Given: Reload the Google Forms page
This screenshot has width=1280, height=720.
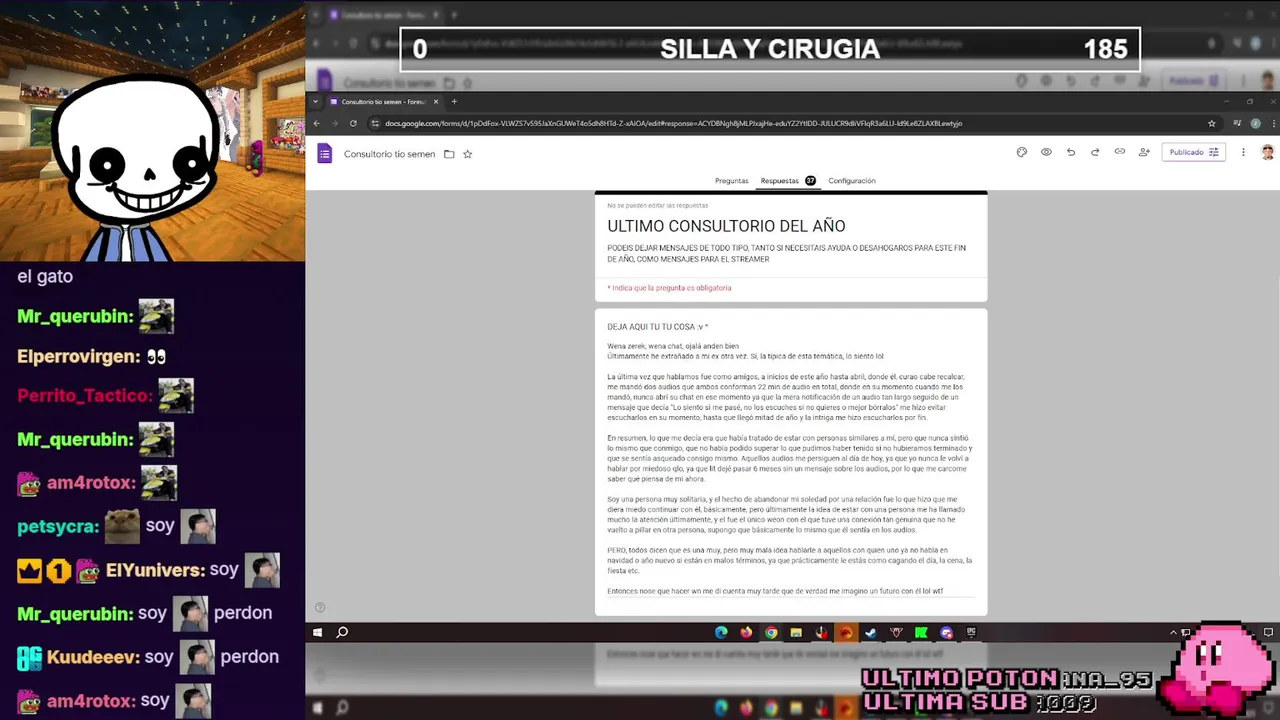Looking at the screenshot, I should tap(353, 123).
